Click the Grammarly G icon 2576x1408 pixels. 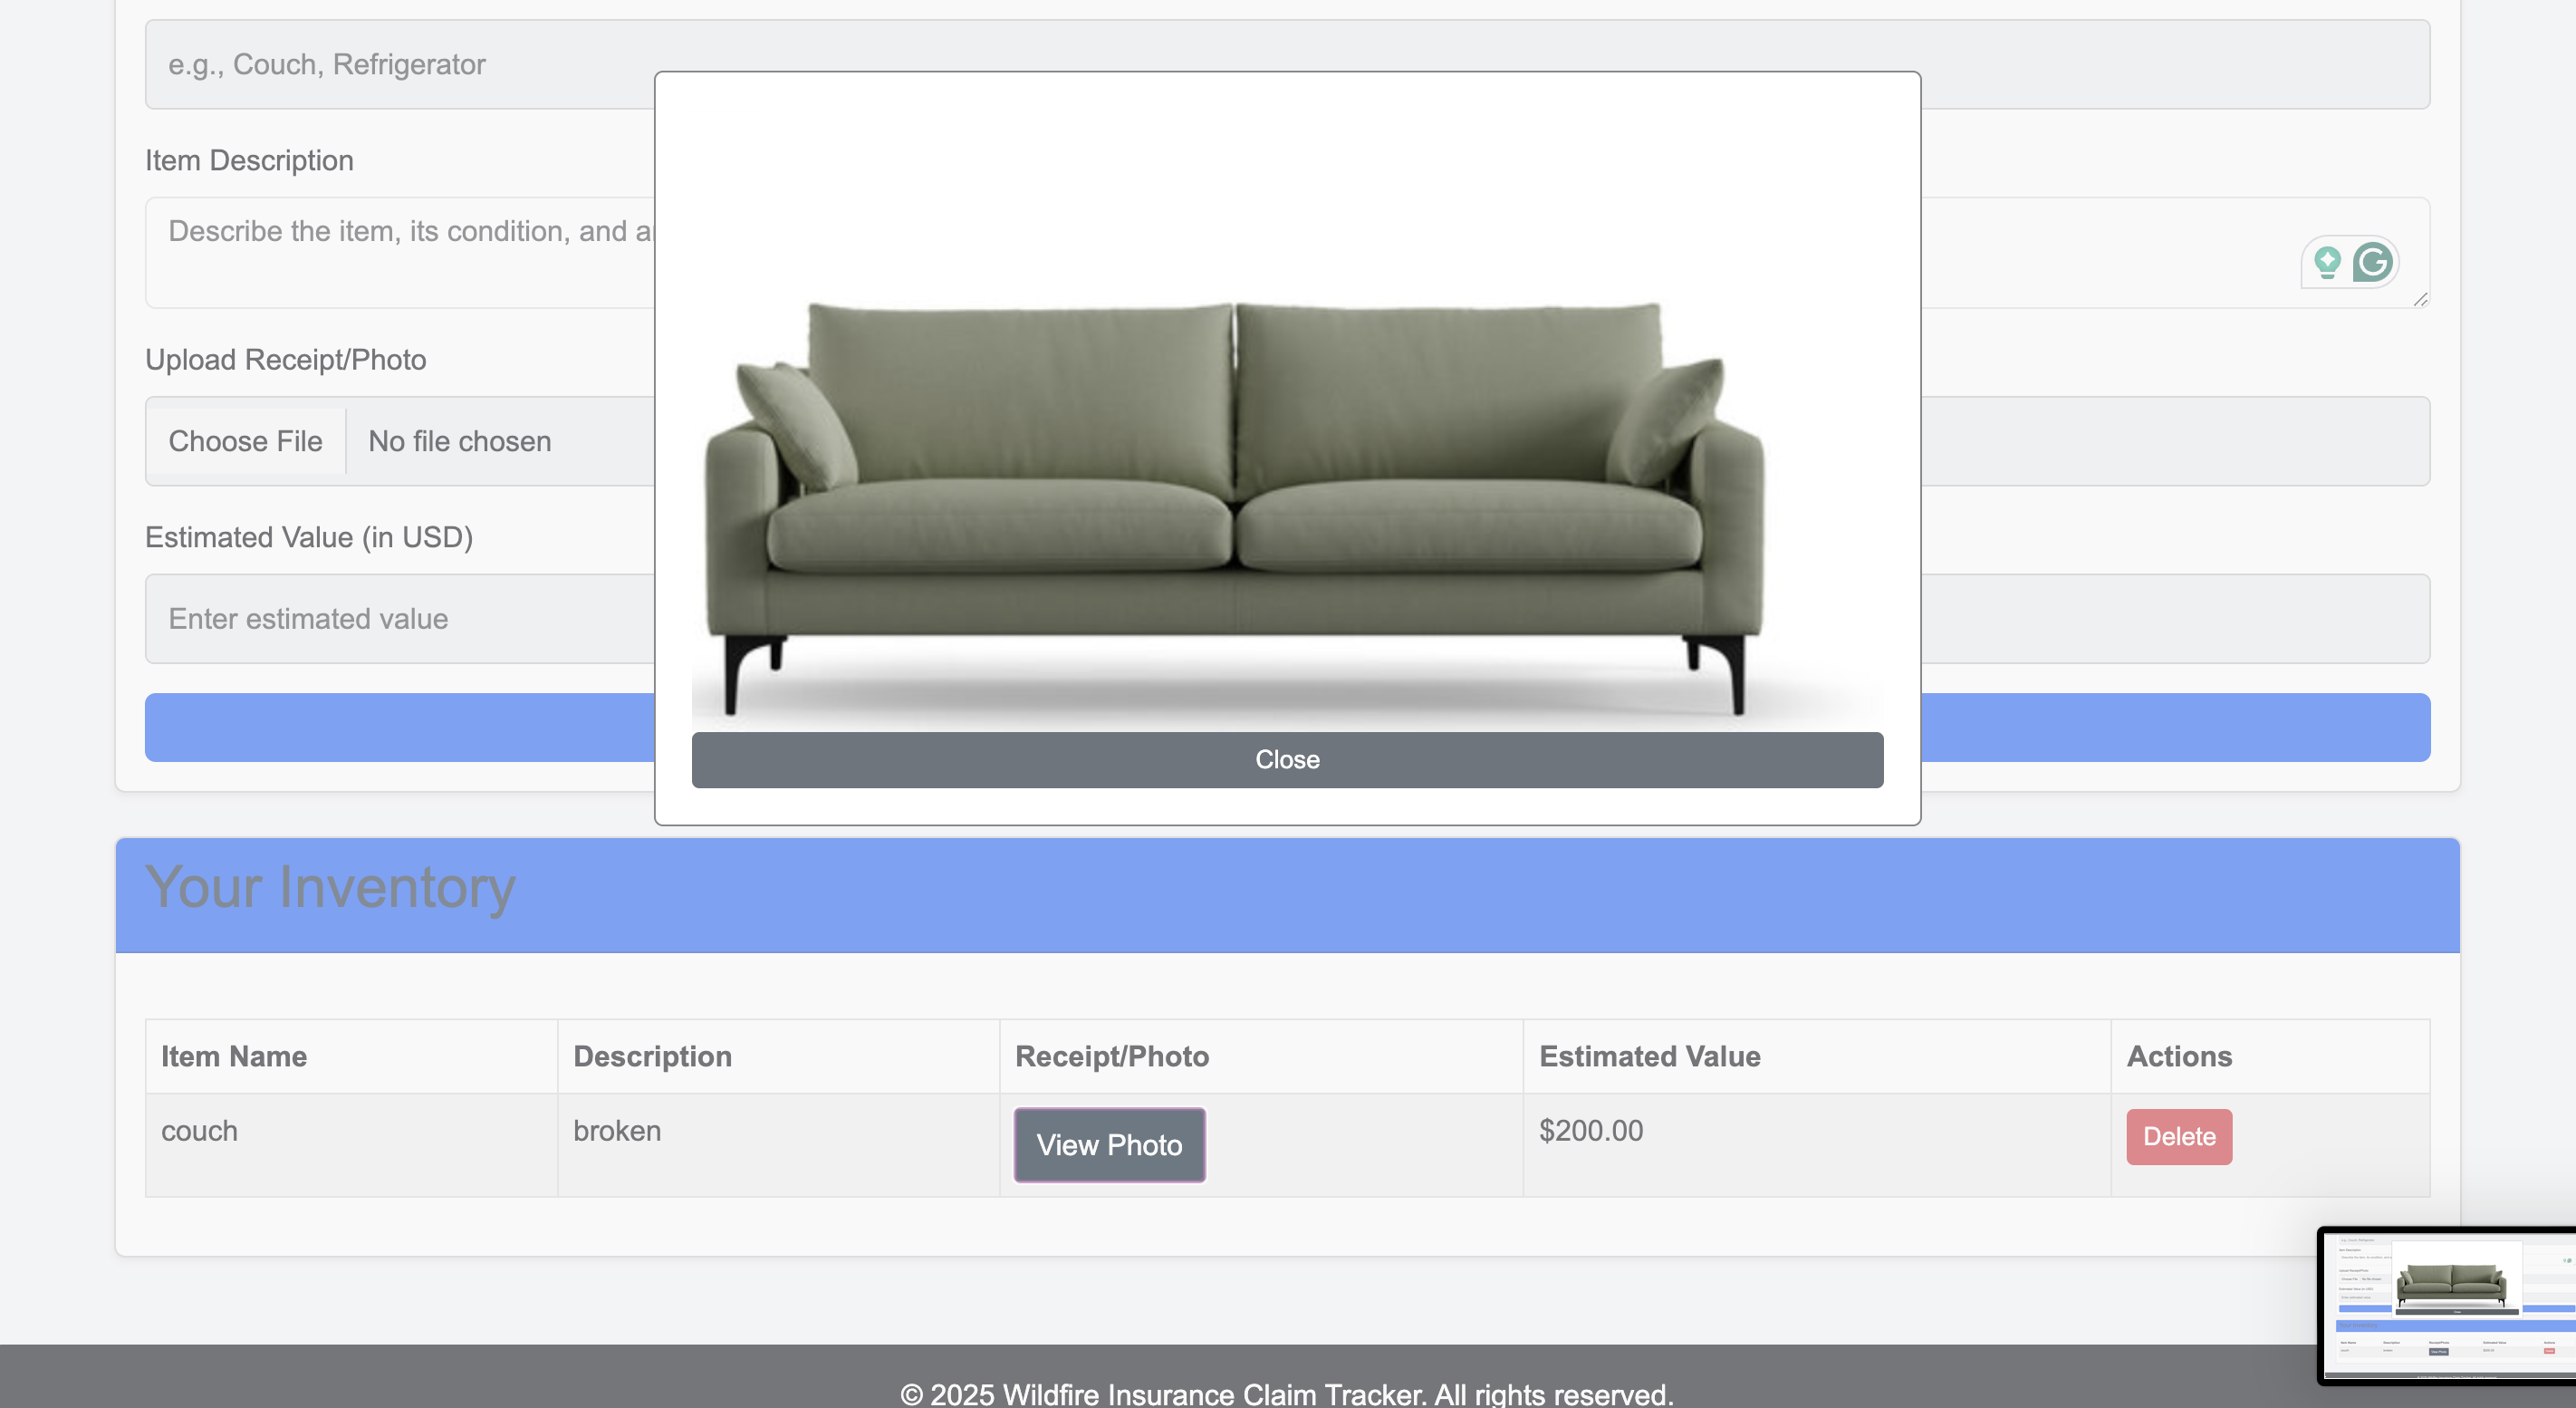coord(2372,261)
